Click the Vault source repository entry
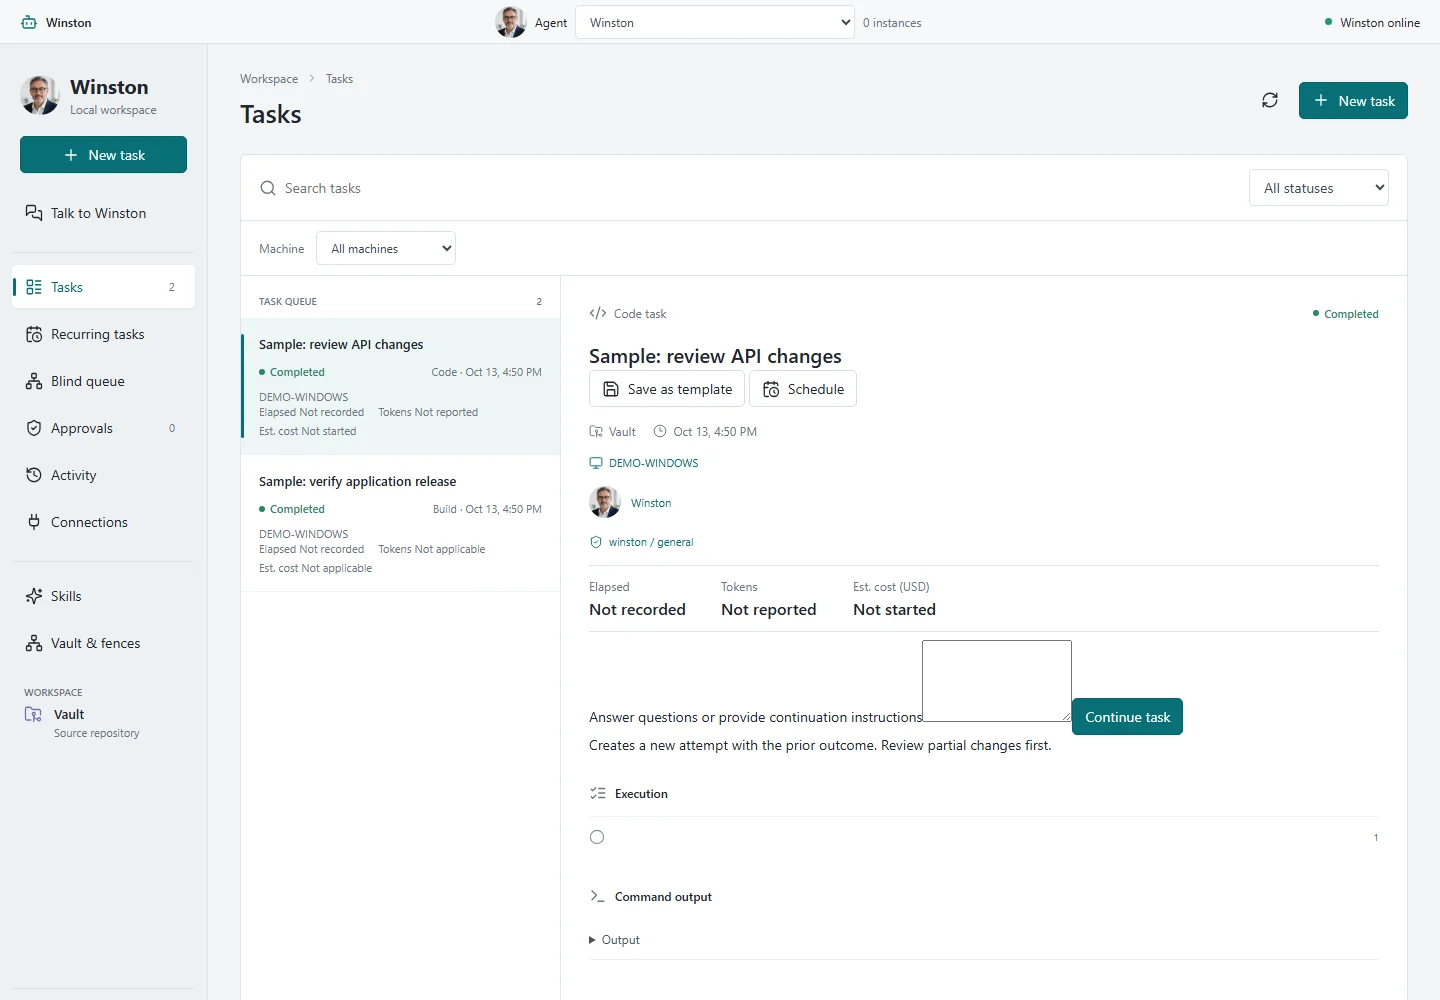 103,722
